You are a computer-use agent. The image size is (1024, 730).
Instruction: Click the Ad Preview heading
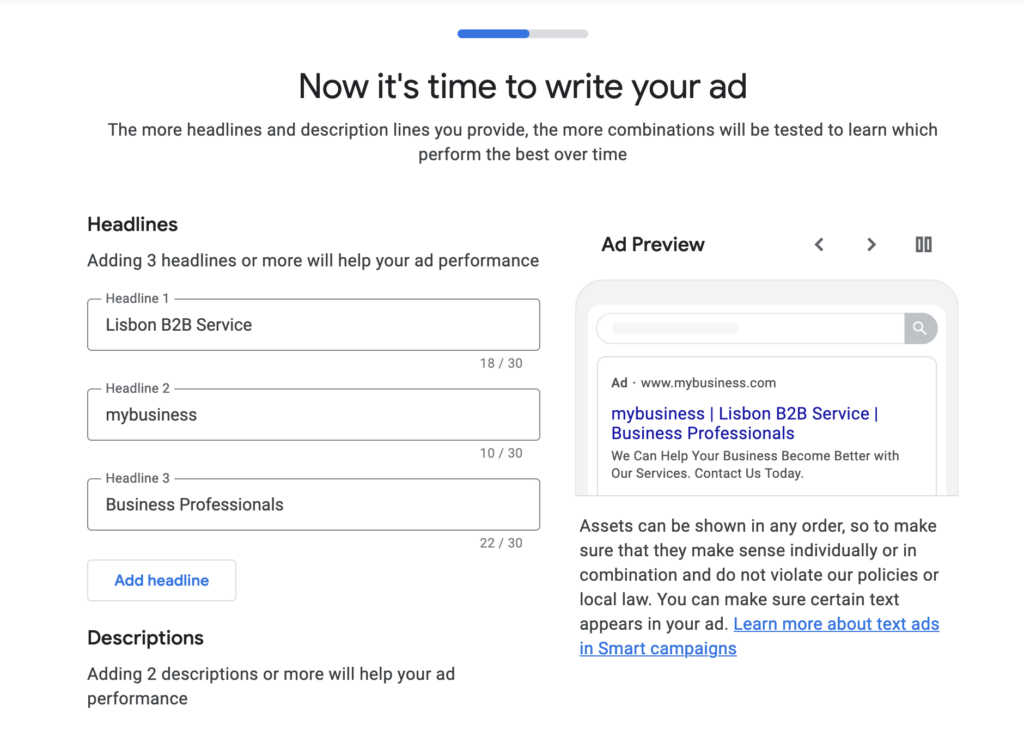click(x=652, y=244)
